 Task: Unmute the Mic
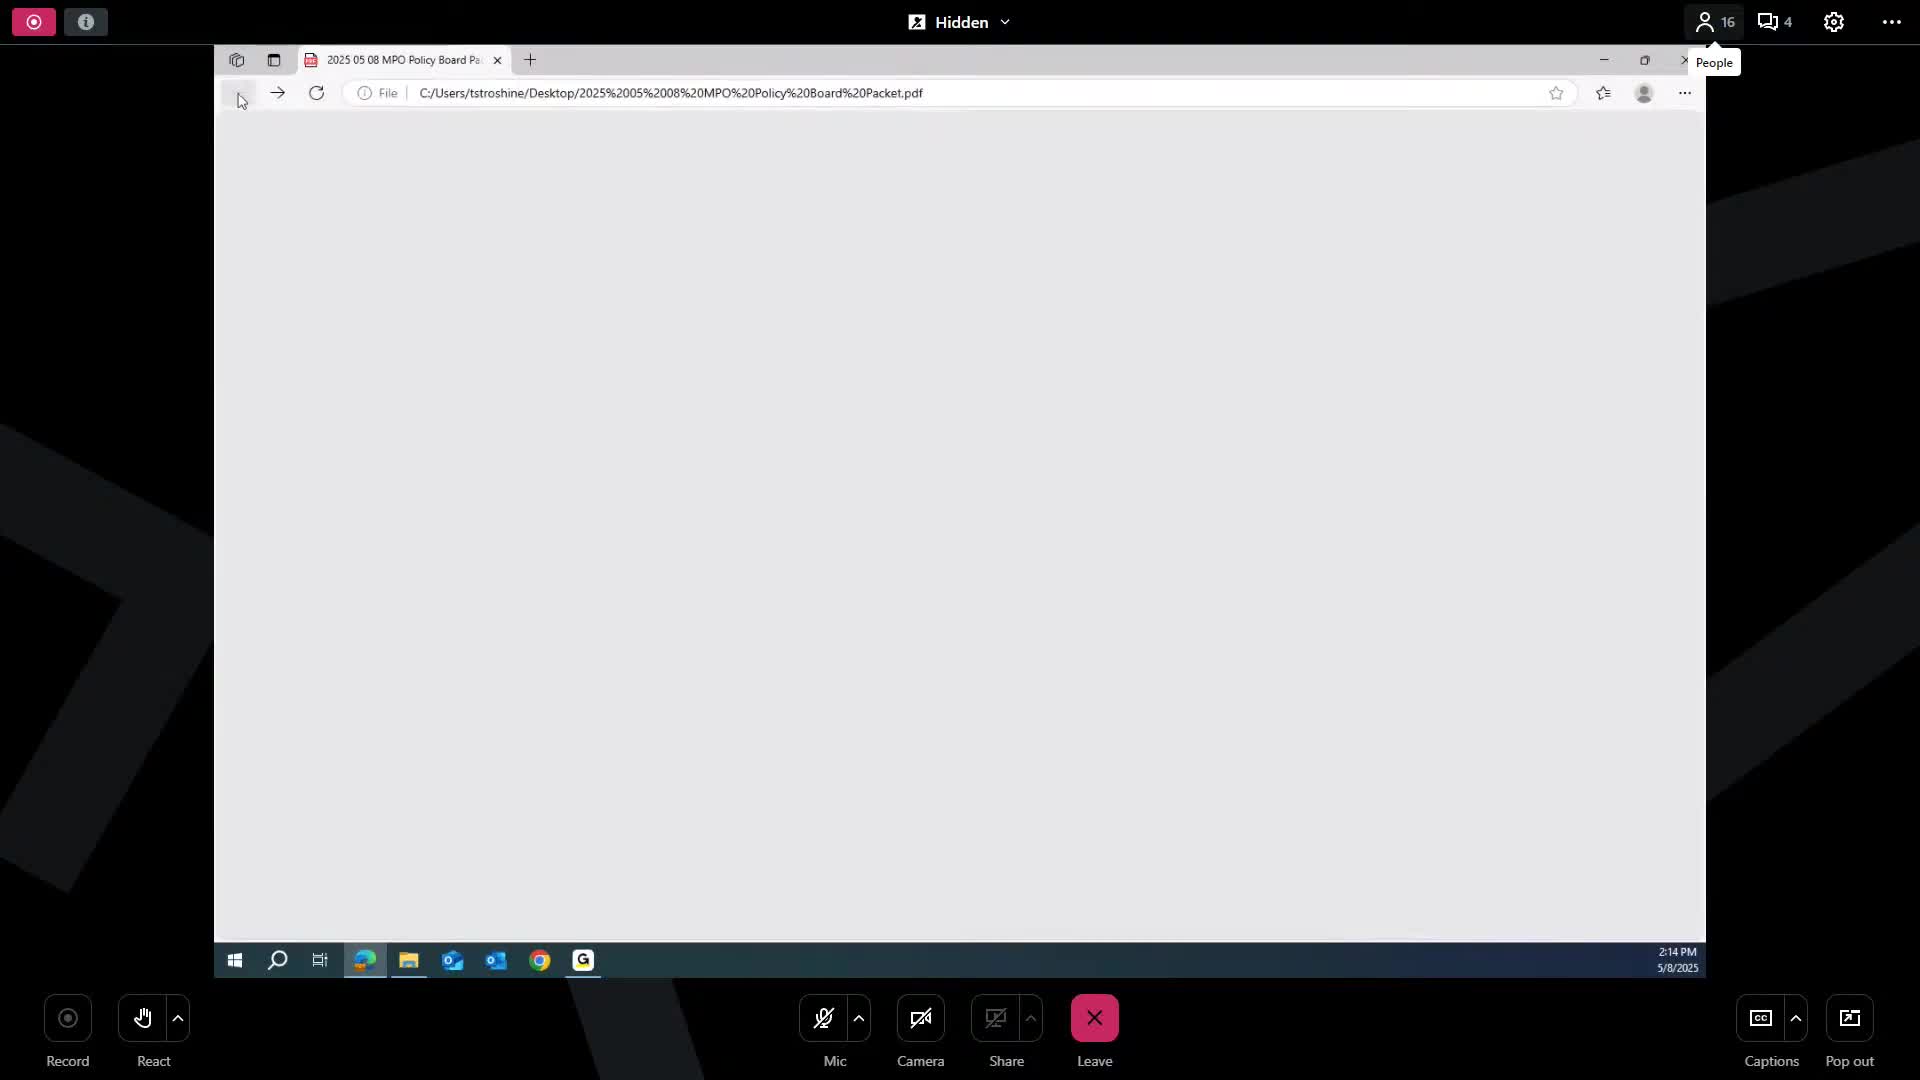[x=823, y=1019]
